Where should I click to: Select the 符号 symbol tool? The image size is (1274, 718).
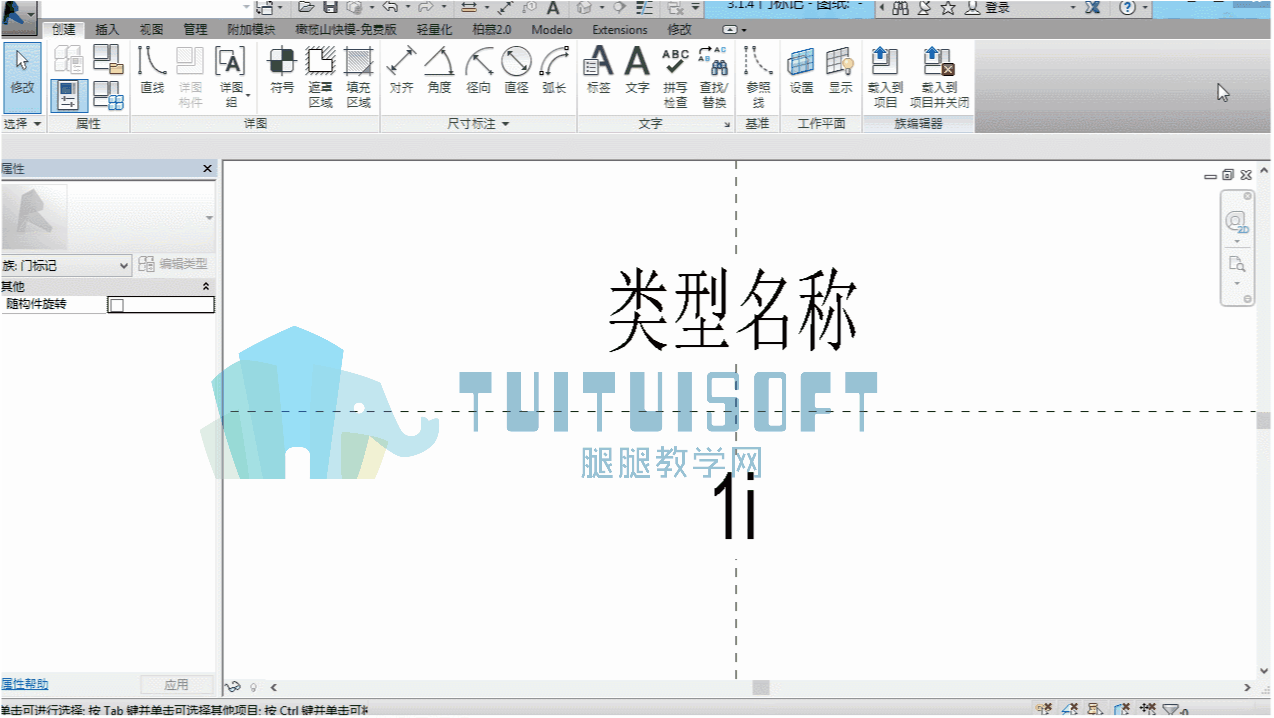[x=282, y=70]
